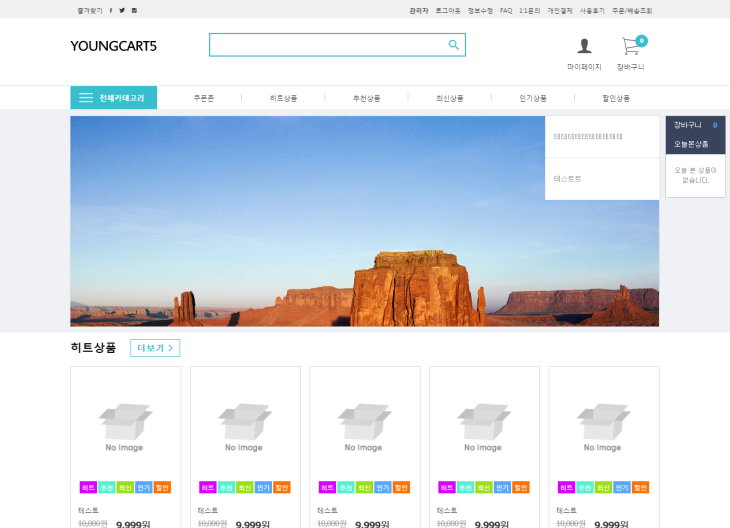Open the 할인상품 menu item
This screenshot has width=730, height=528.
pyautogui.click(x=616, y=98)
